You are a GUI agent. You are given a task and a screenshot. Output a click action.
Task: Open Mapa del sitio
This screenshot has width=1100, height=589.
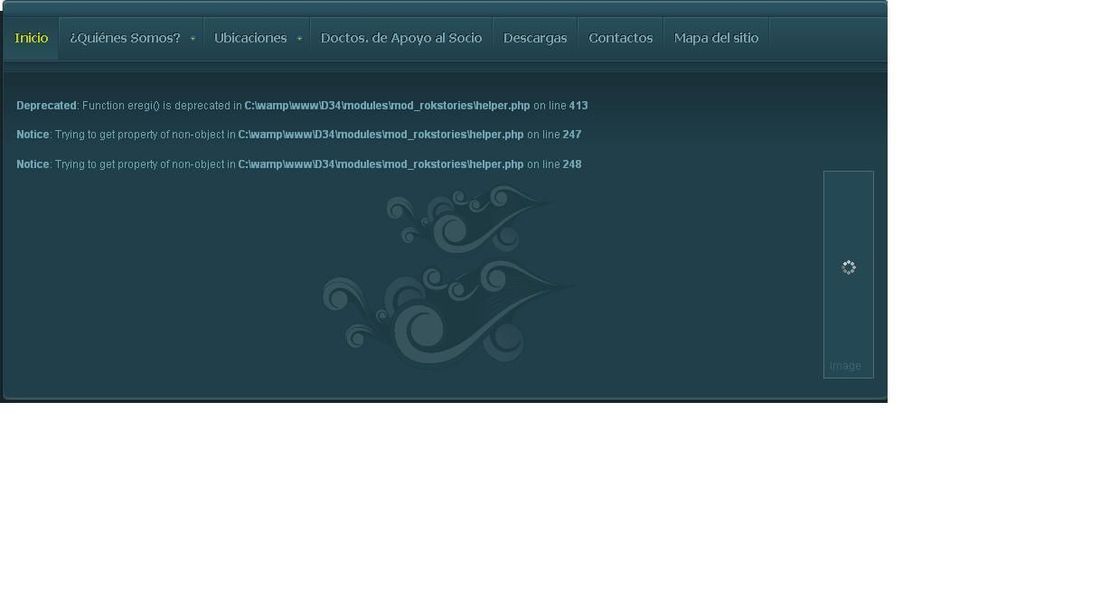(x=716, y=38)
